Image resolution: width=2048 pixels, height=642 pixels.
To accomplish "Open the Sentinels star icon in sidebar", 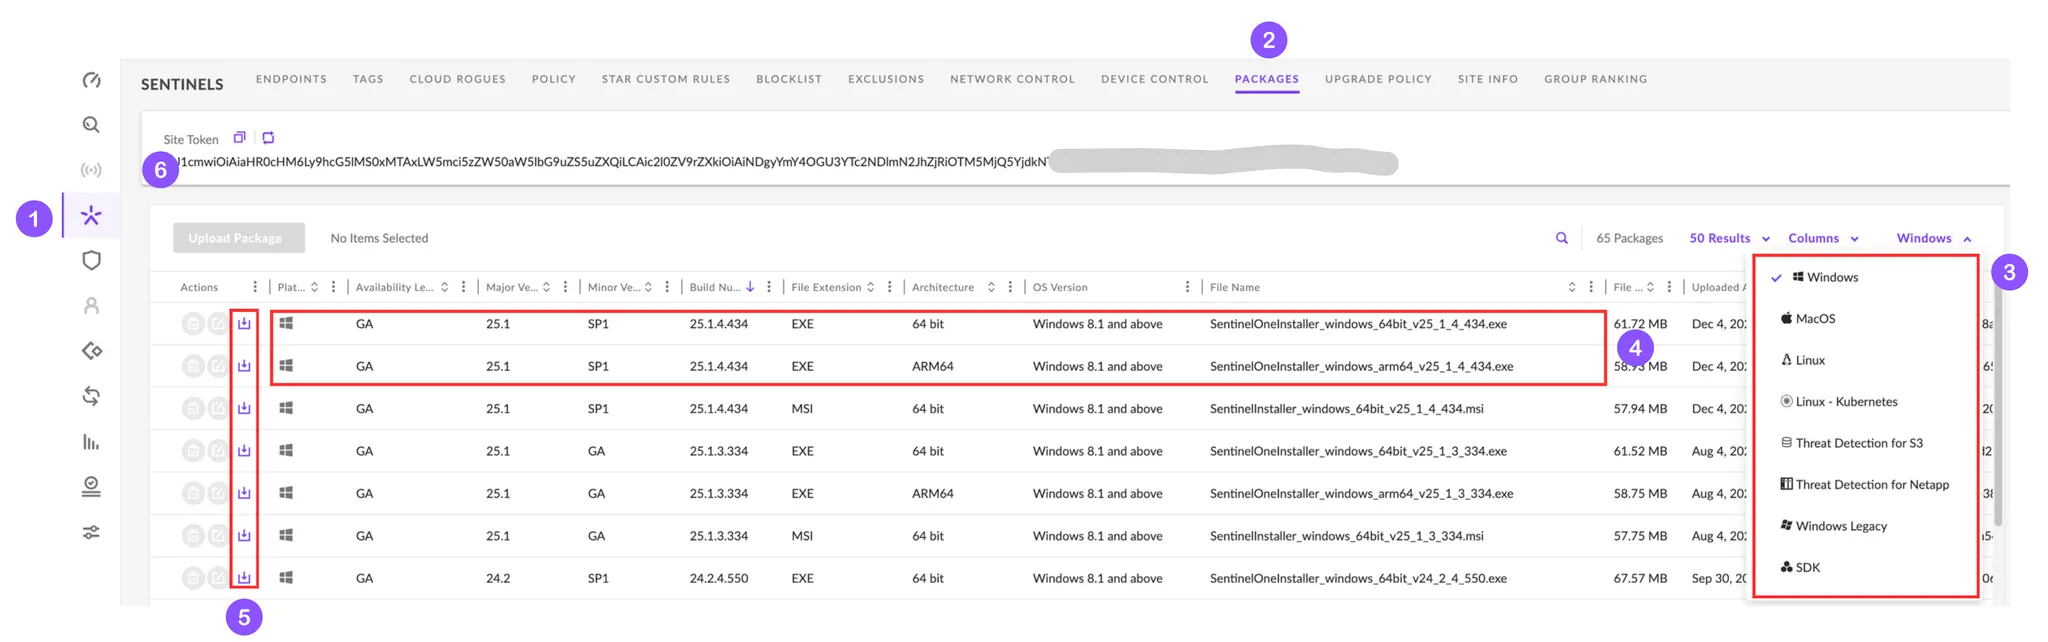I will coord(91,215).
